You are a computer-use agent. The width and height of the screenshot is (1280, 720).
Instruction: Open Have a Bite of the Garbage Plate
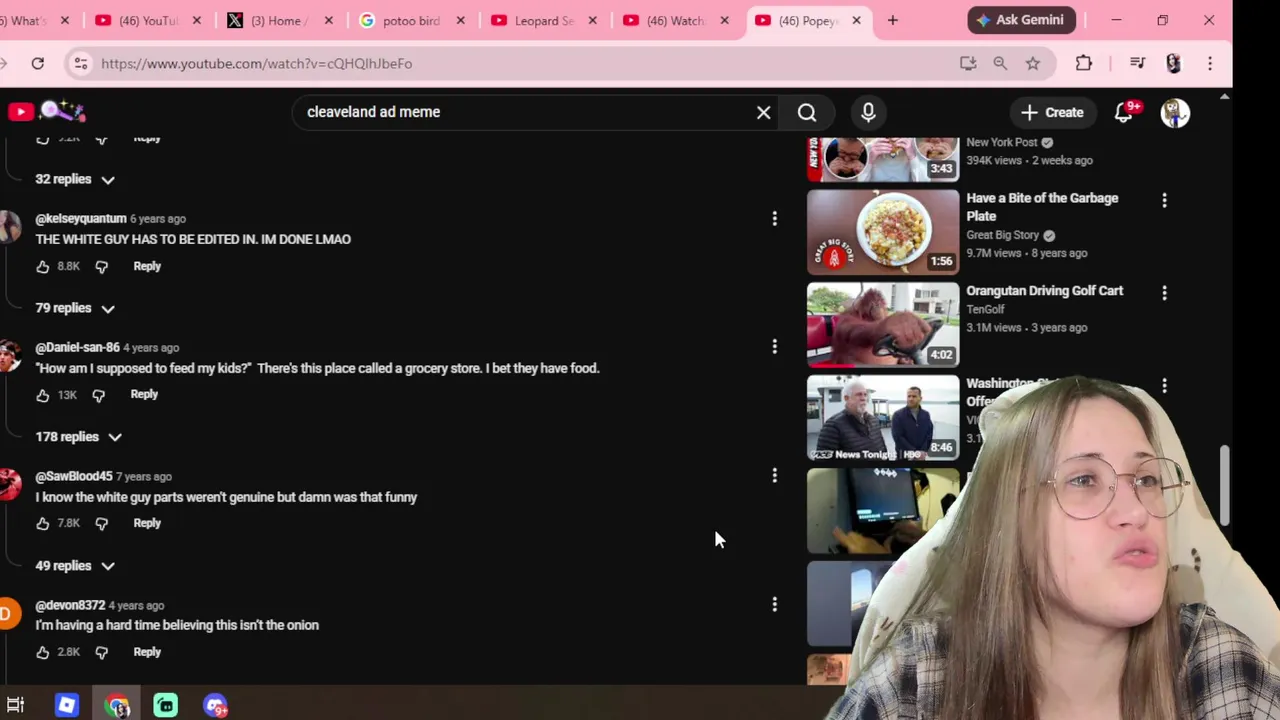tap(1042, 207)
